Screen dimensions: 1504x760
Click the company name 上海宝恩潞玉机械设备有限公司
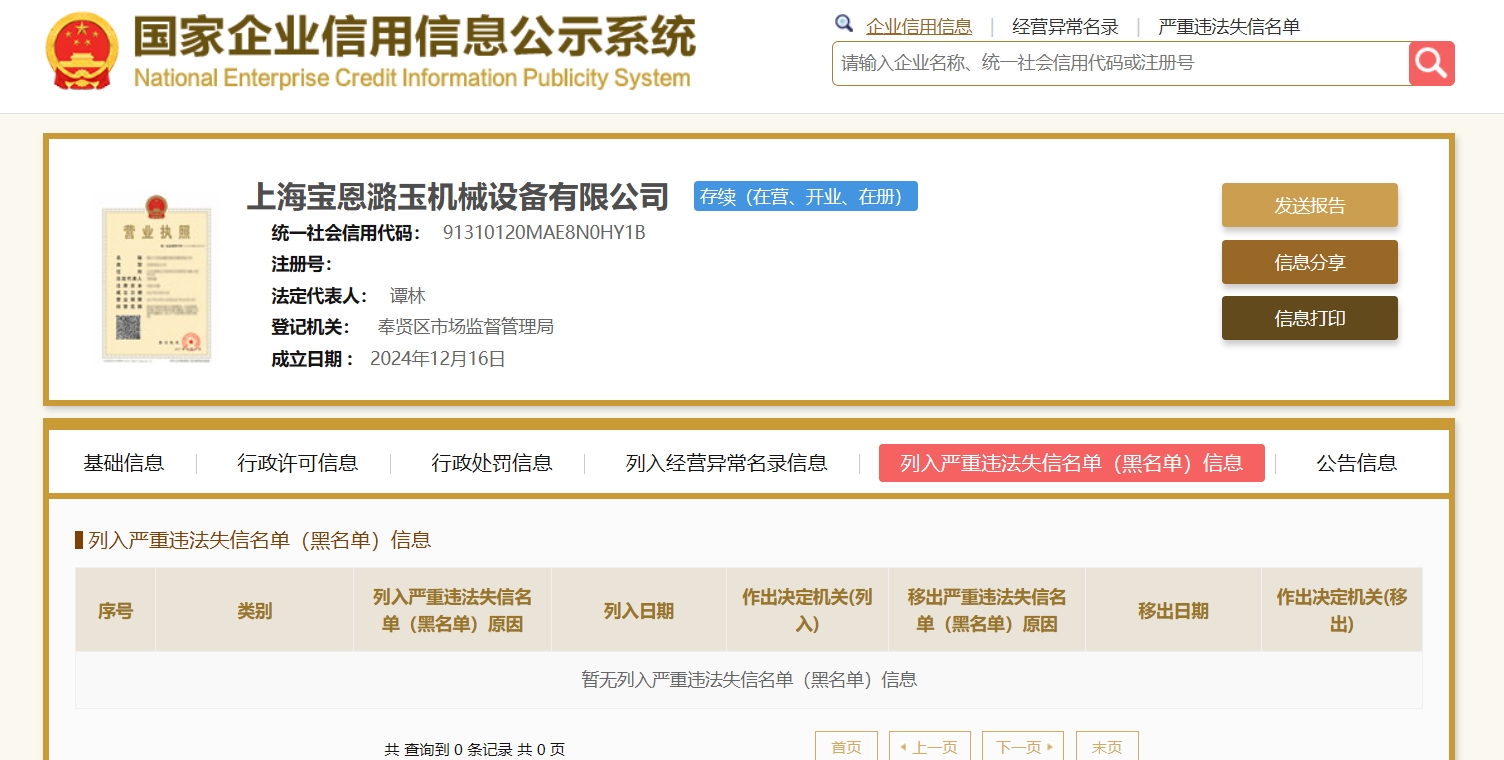coord(458,197)
